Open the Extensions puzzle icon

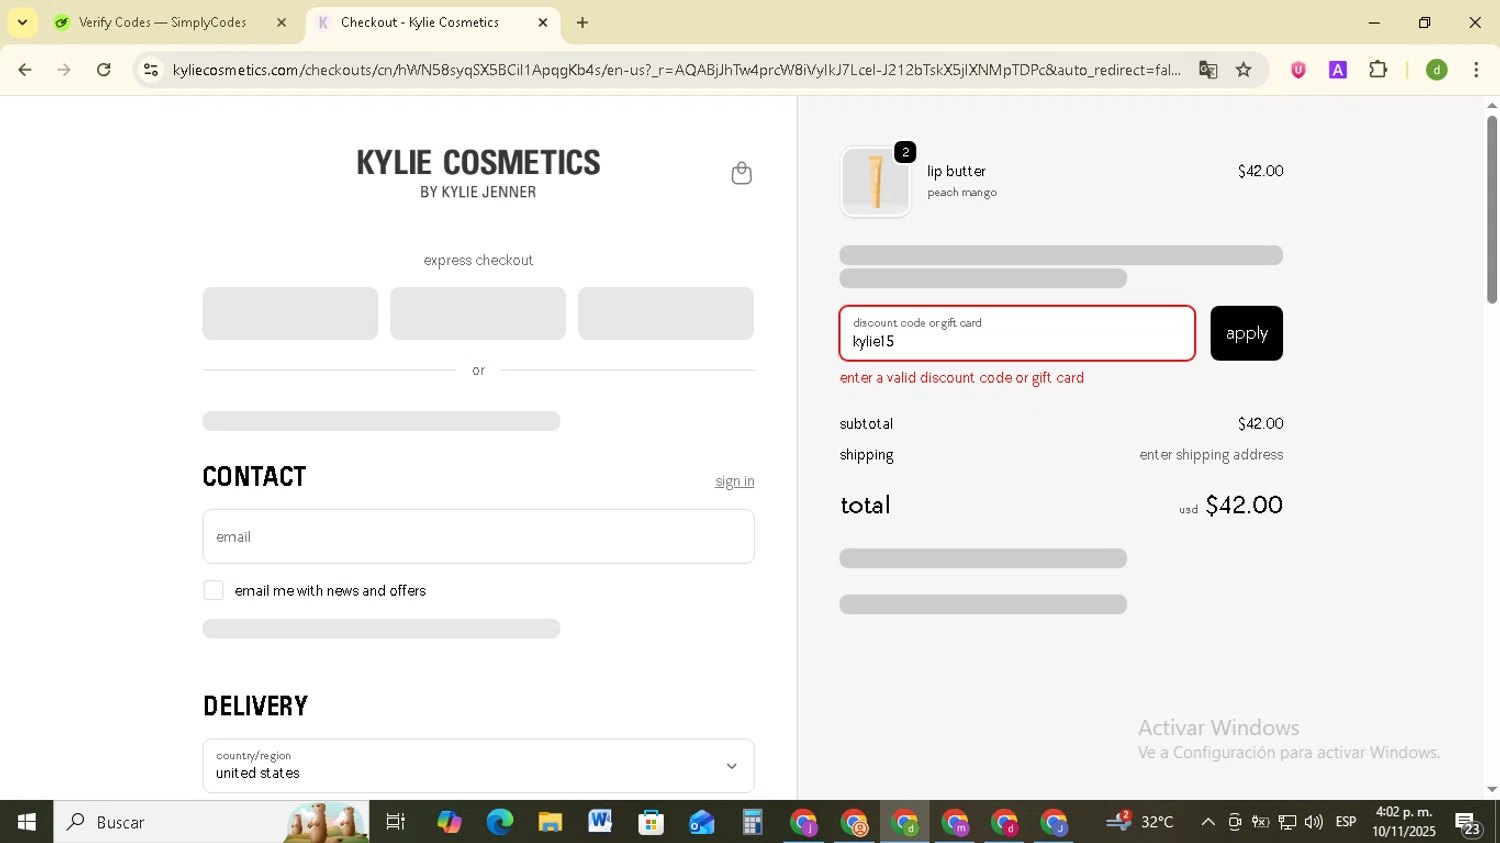(x=1378, y=70)
